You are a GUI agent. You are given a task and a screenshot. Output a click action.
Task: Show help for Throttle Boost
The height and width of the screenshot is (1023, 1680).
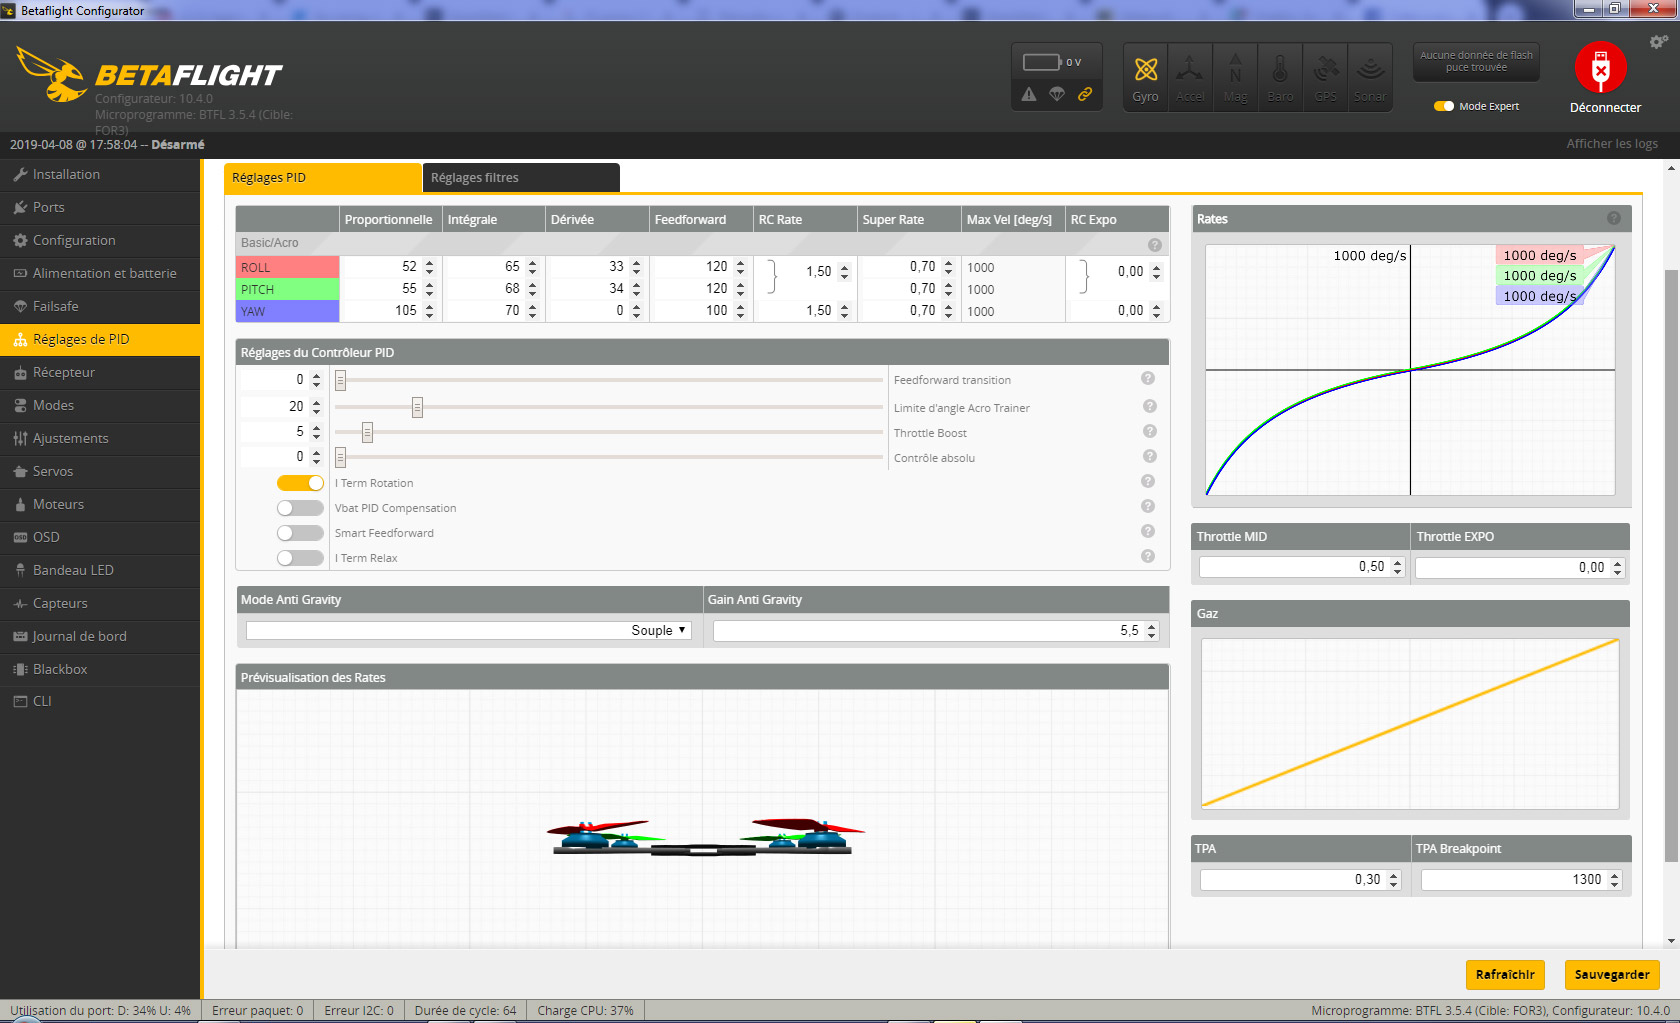[x=1150, y=431]
